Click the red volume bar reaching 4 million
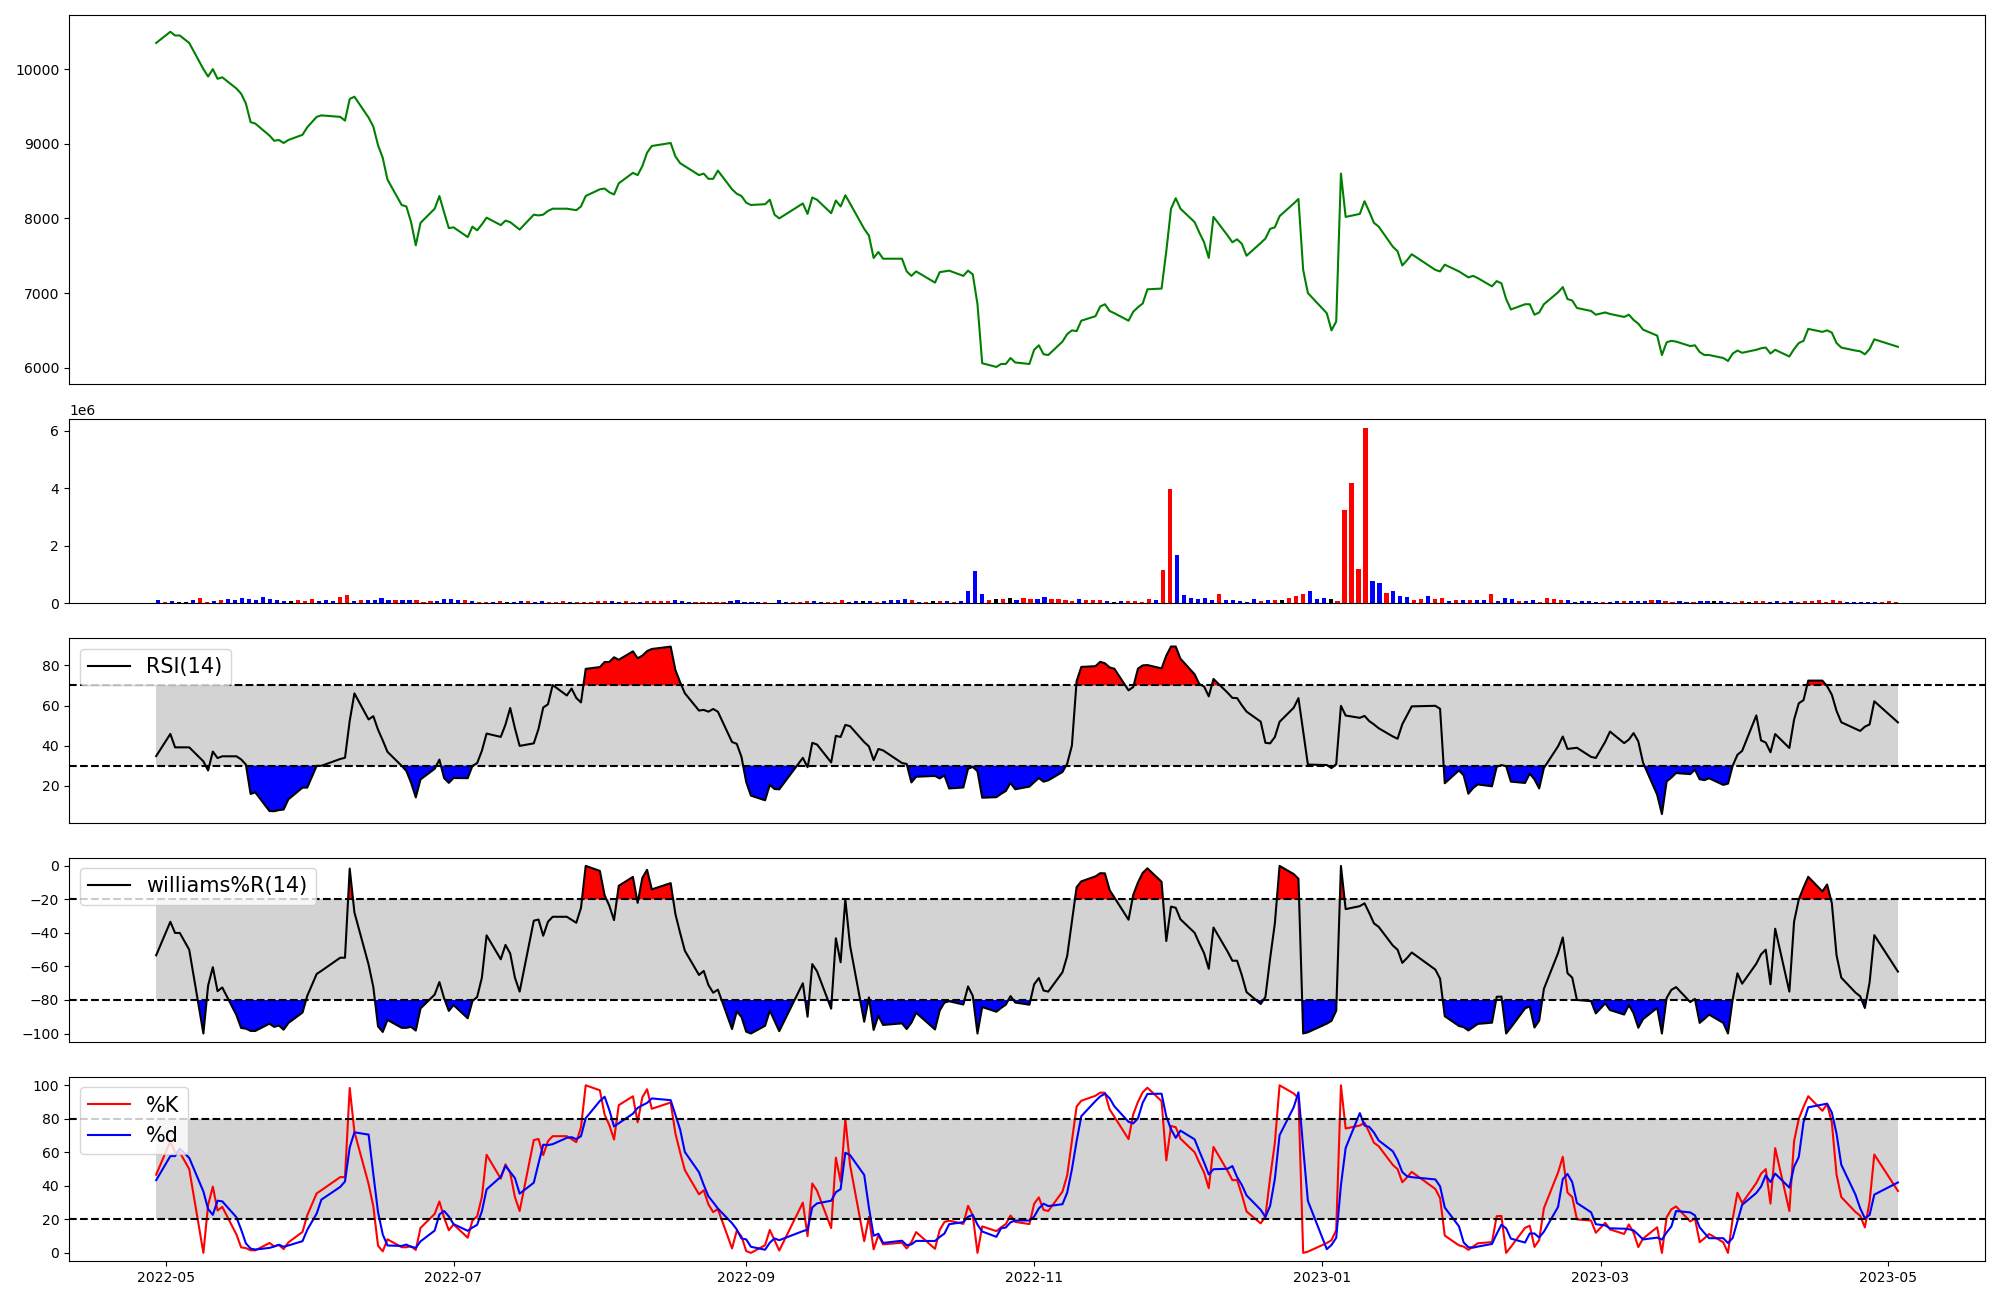This screenshot has height=1300, width=2000. 1170,545
